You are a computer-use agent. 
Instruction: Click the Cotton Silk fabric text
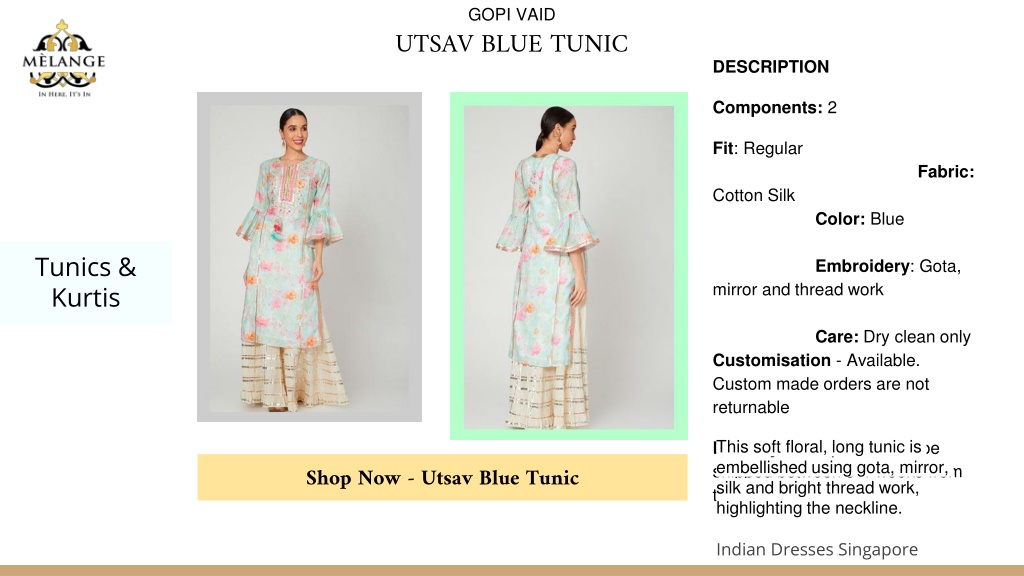(x=754, y=195)
